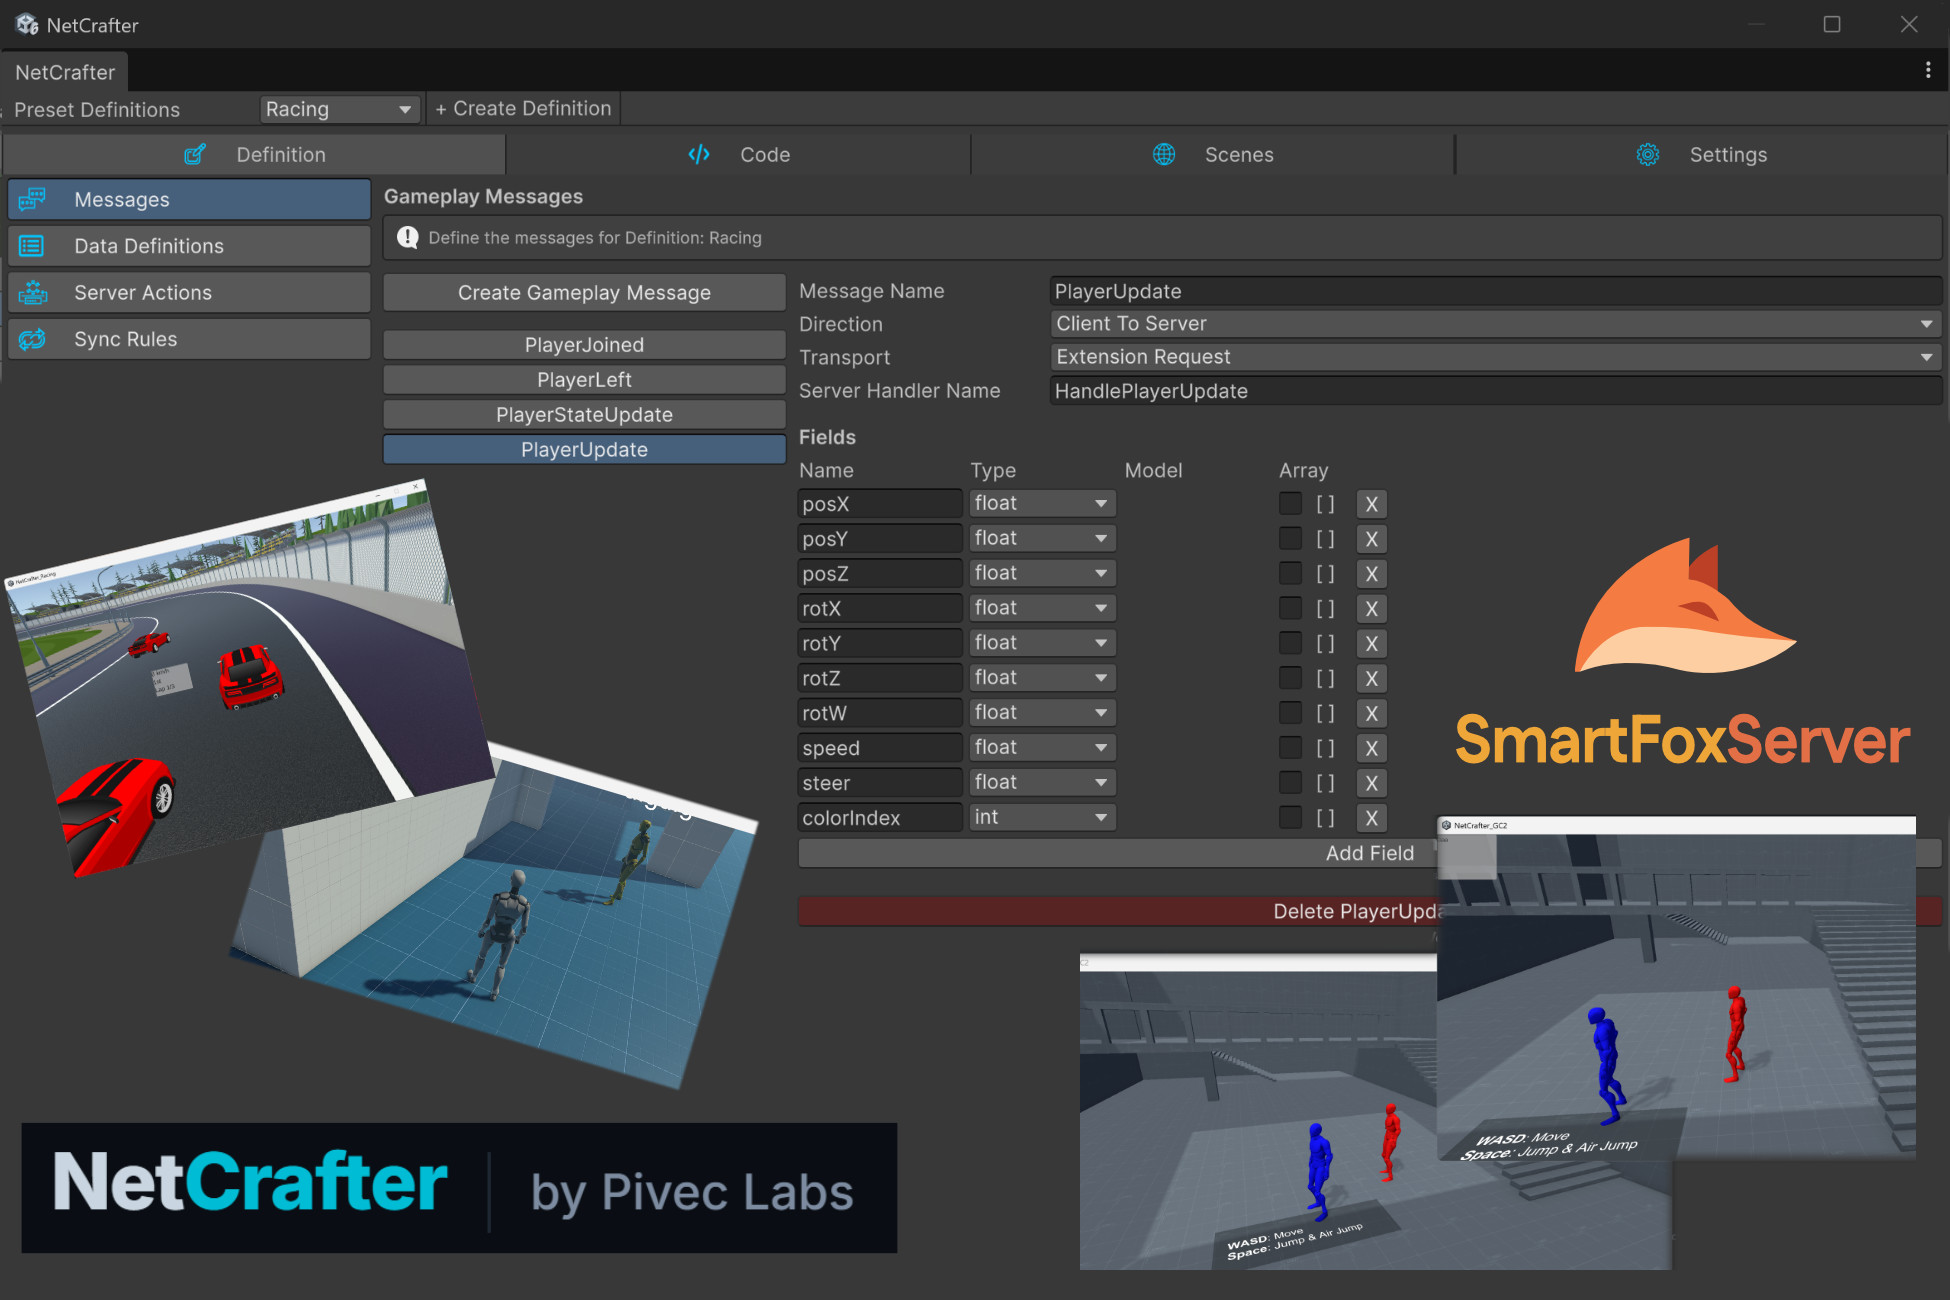
Task: Toggle the Array checkbox for colorIndex
Action: point(1291,817)
